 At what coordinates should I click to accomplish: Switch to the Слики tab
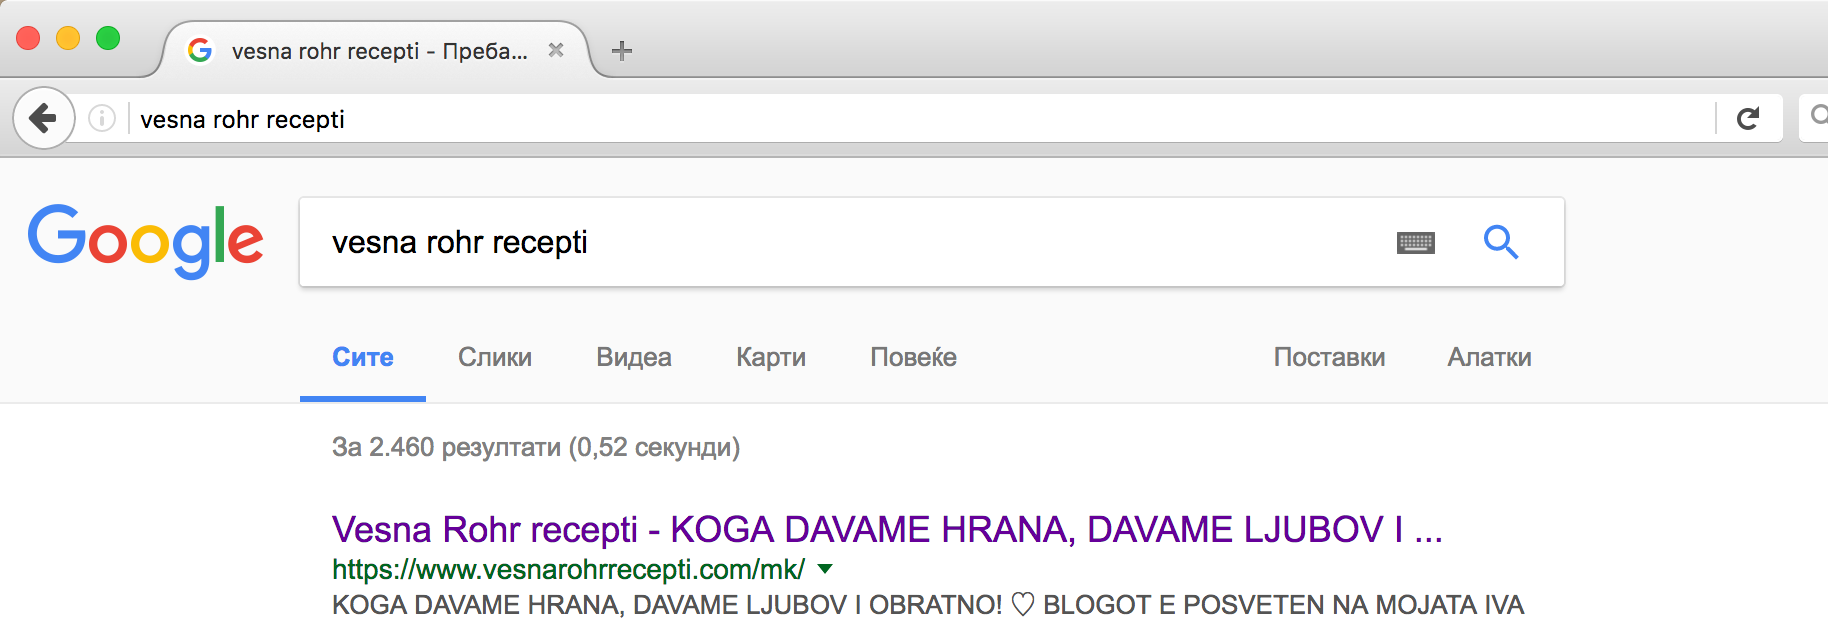point(495,357)
